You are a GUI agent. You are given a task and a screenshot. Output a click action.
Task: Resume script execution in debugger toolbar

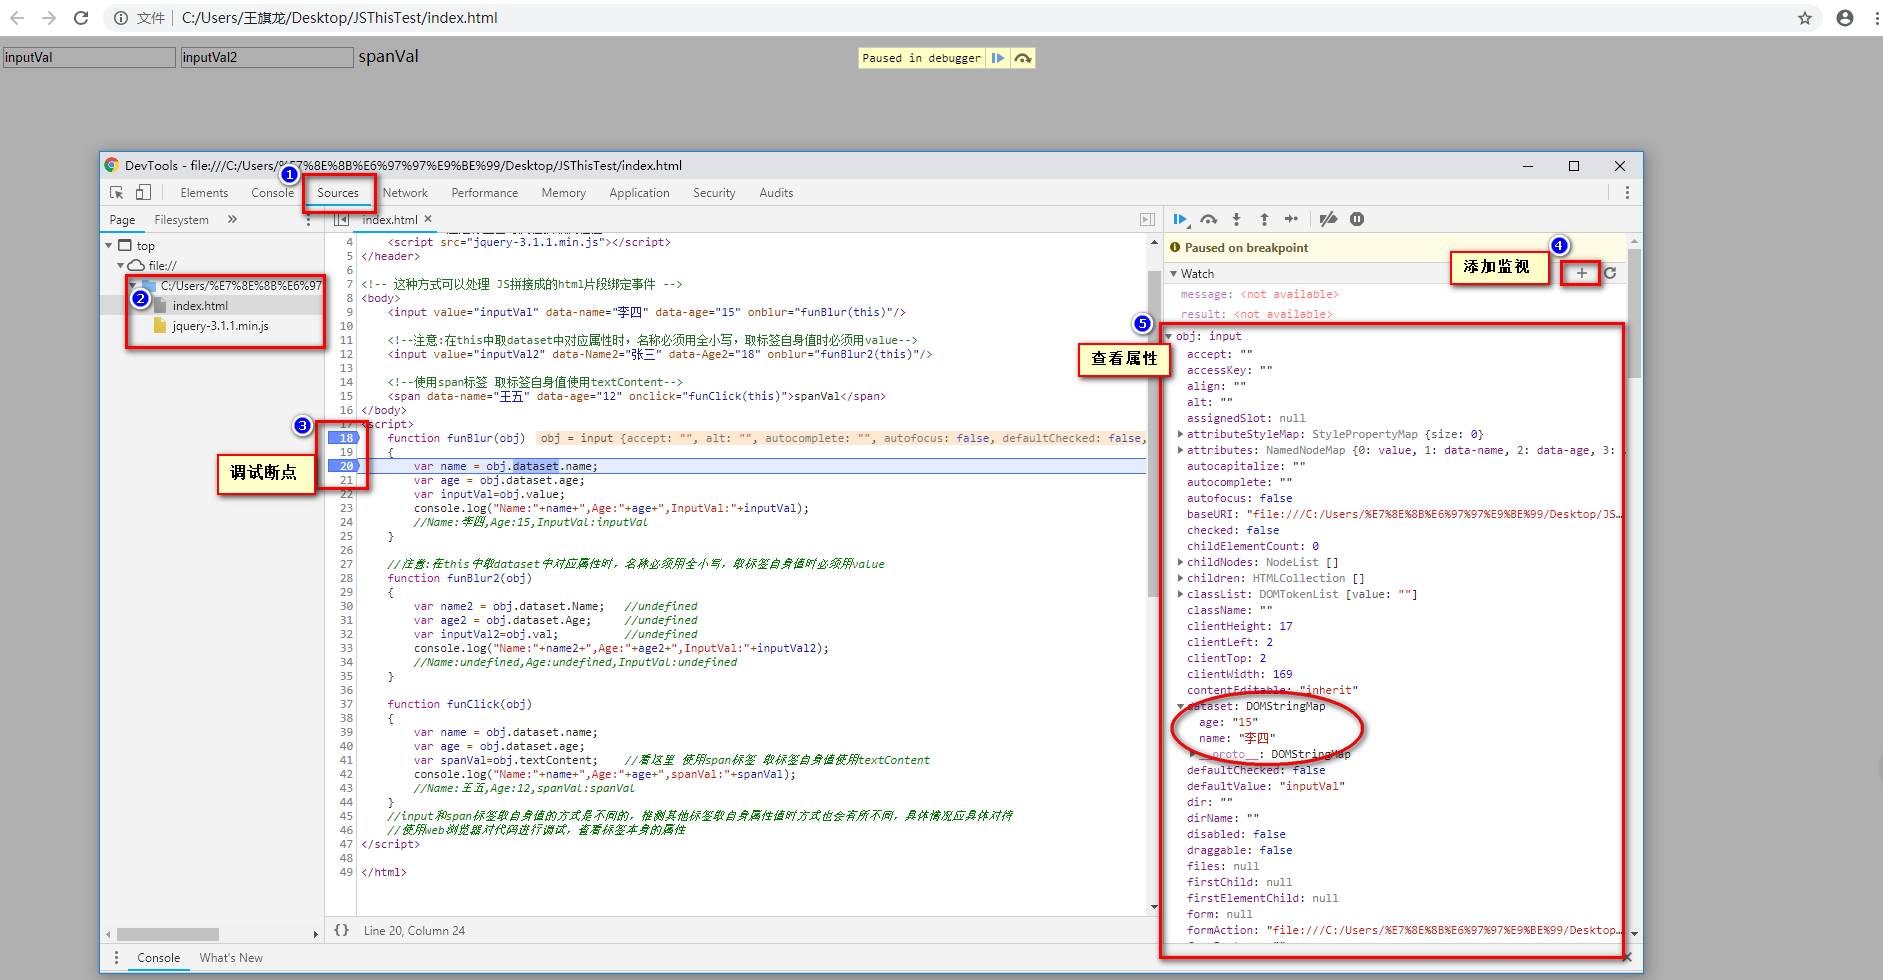click(1181, 219)
